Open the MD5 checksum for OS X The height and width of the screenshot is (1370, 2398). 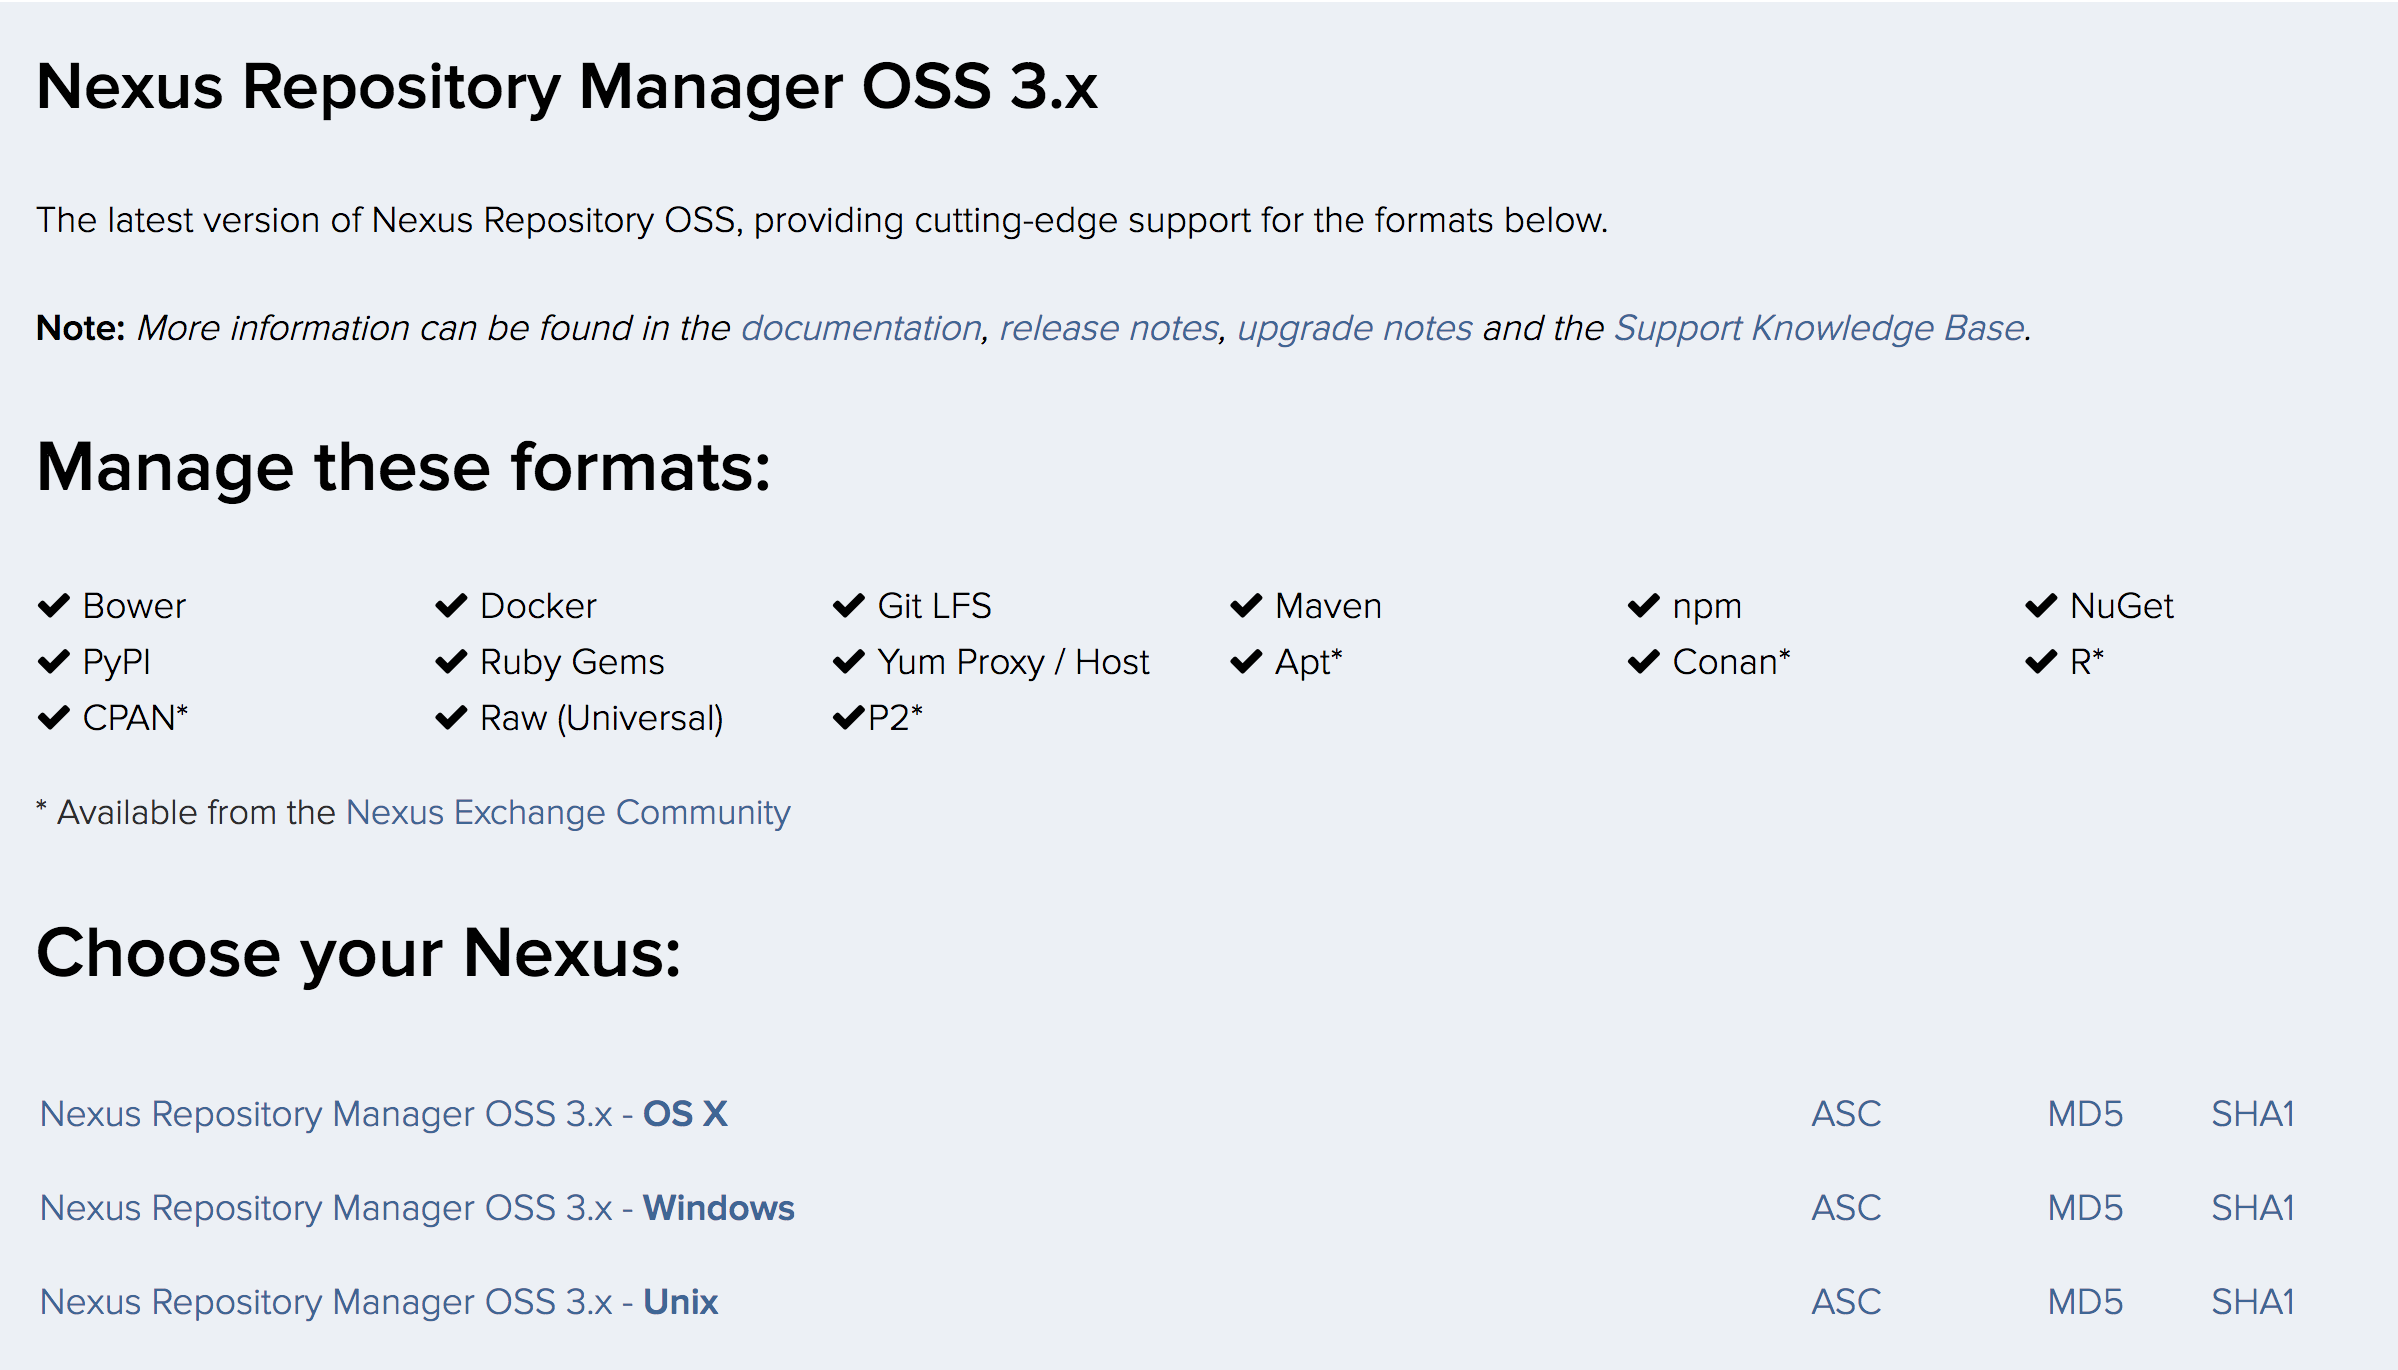coord(2085,1114)
